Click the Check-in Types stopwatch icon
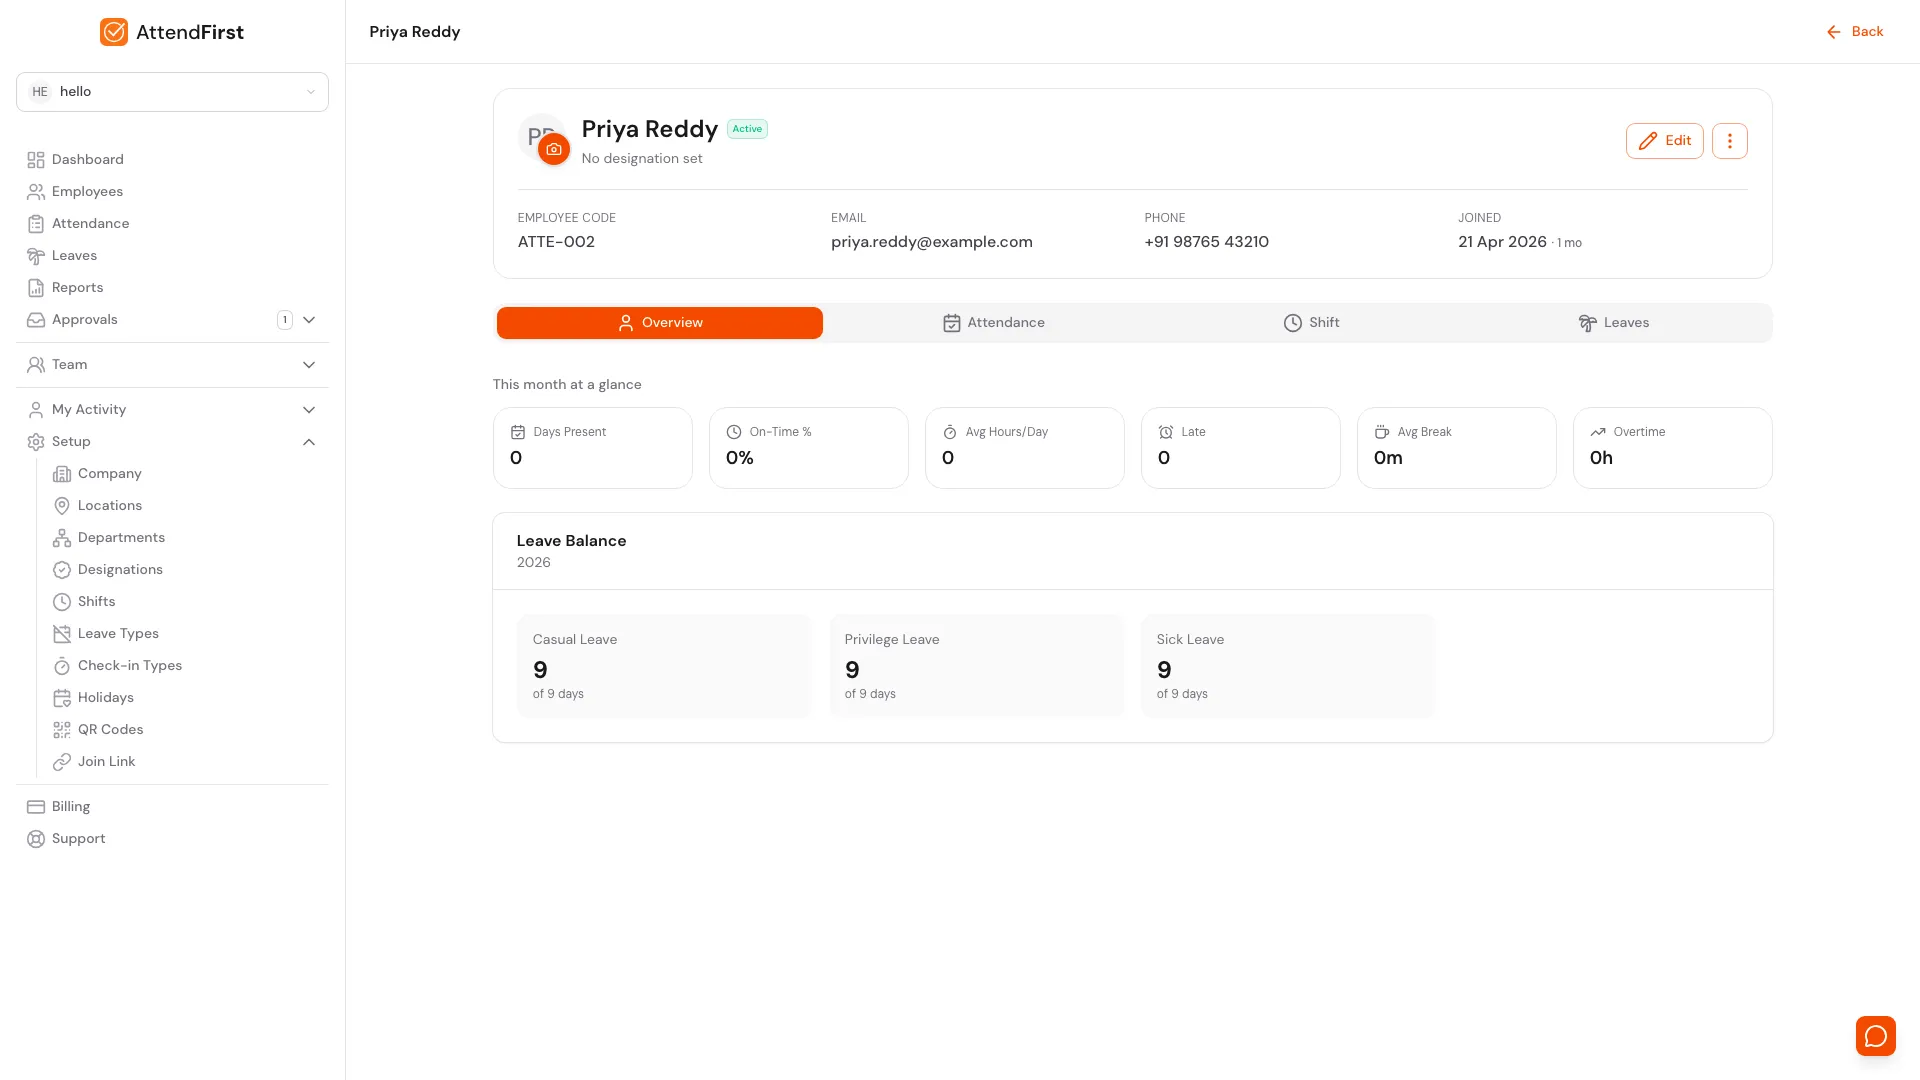The height and width of the screenshot is (1080, 1920). click(62, 666)
